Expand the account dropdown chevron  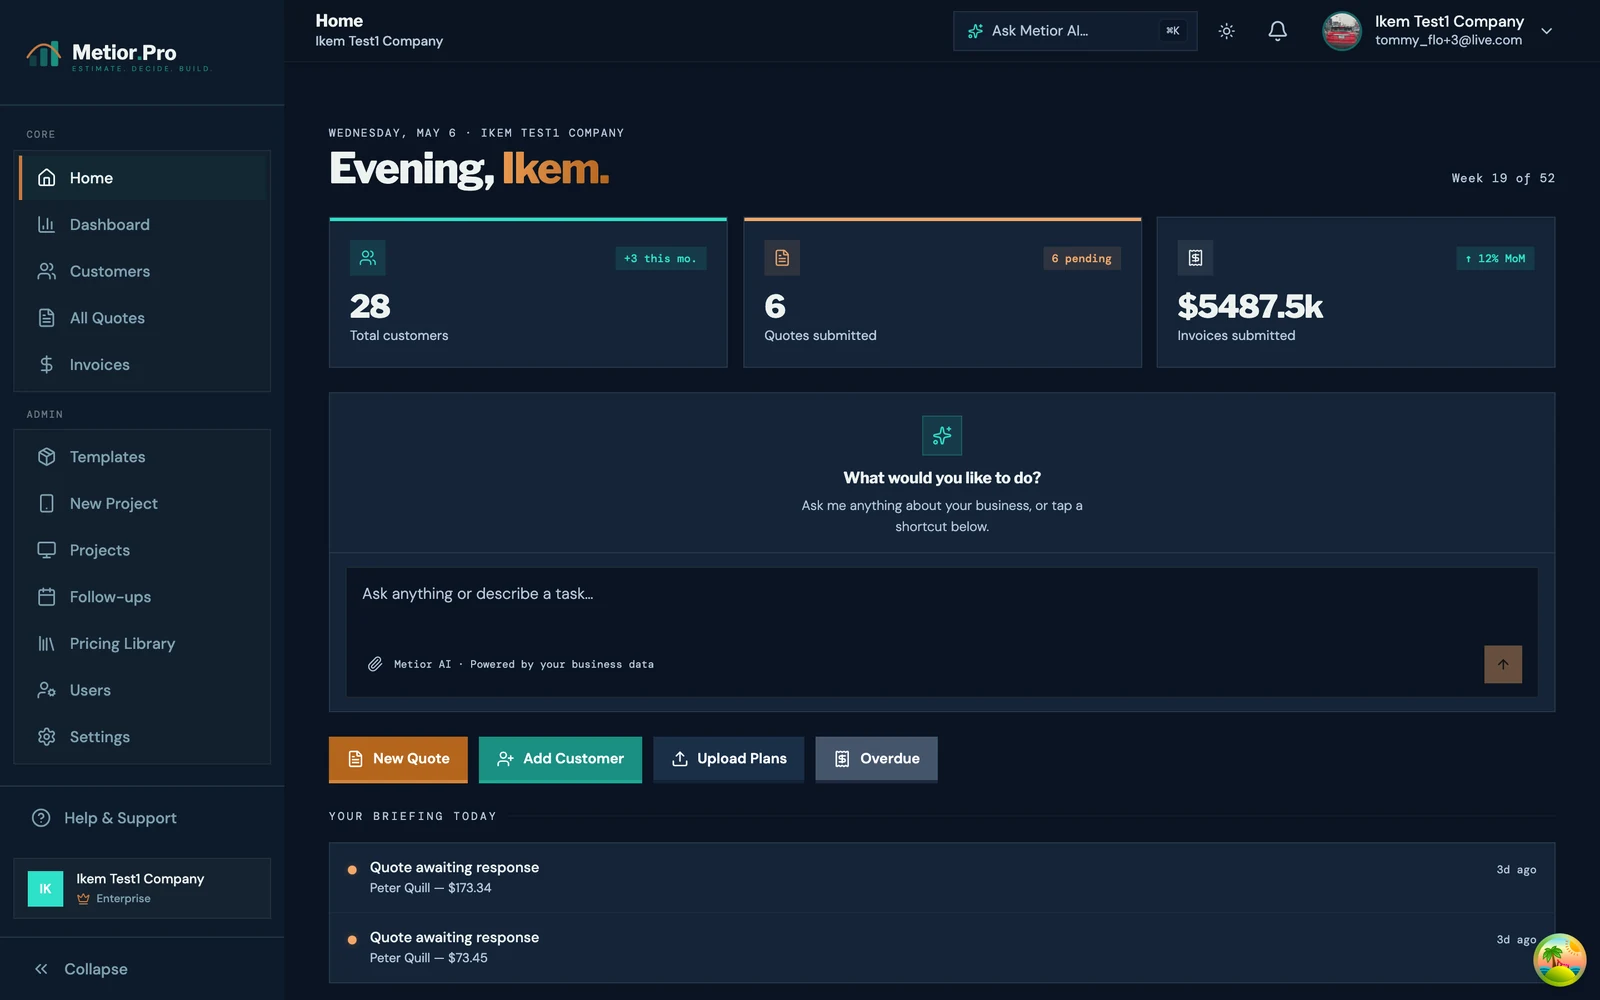[1546, 31]
